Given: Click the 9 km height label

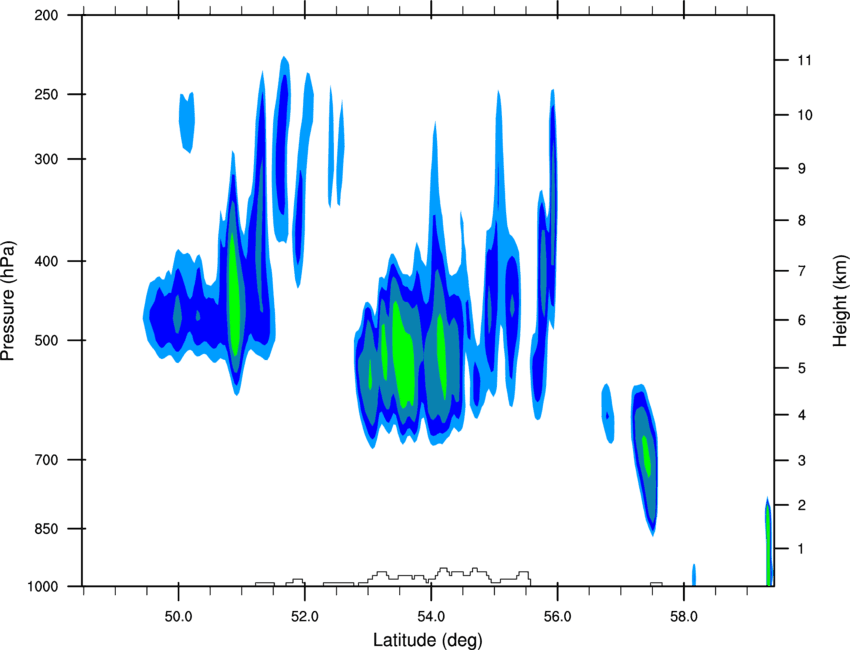Looking at the screenshot, I should (802, 169).
